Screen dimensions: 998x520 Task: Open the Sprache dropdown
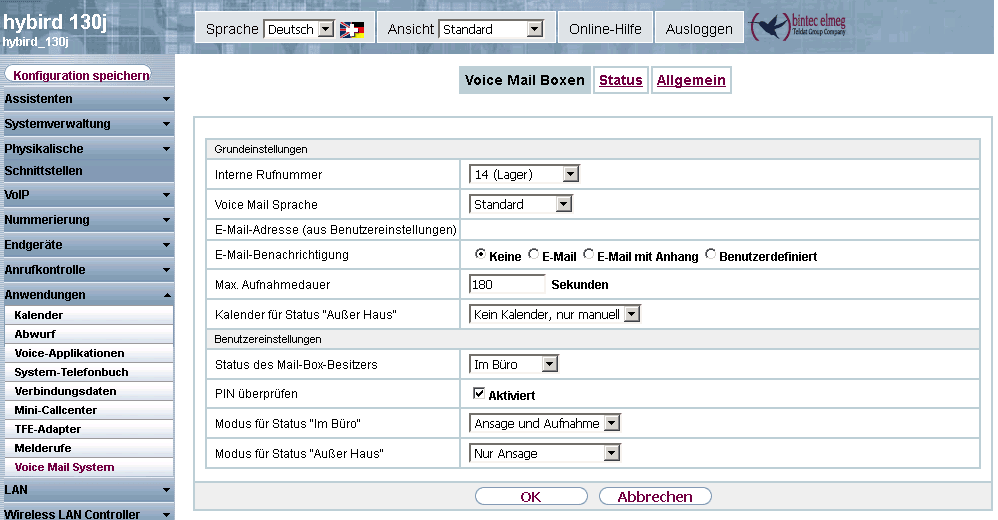tap(299, 29)
